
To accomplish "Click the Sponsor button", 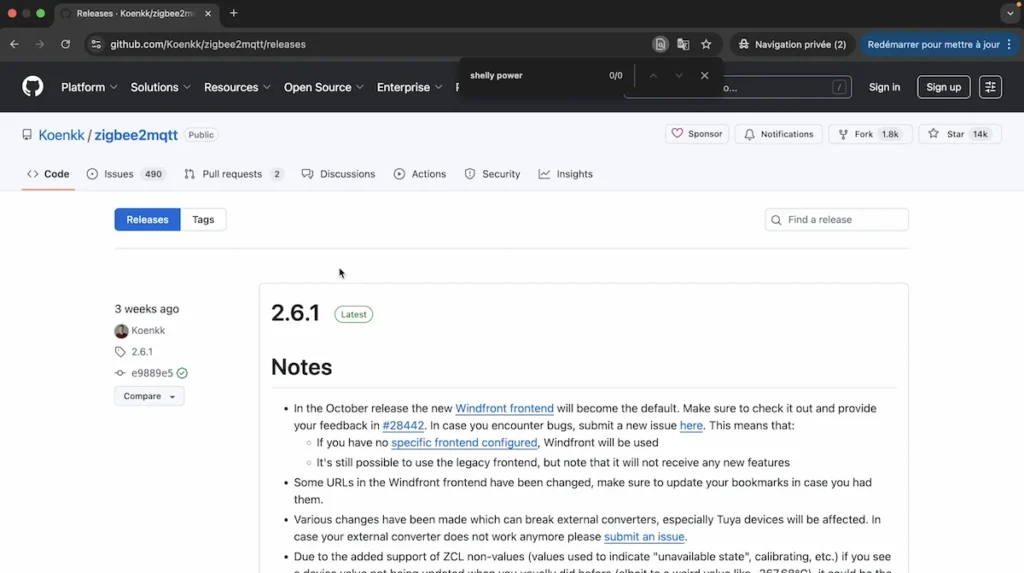I will [x=697, y=134].
